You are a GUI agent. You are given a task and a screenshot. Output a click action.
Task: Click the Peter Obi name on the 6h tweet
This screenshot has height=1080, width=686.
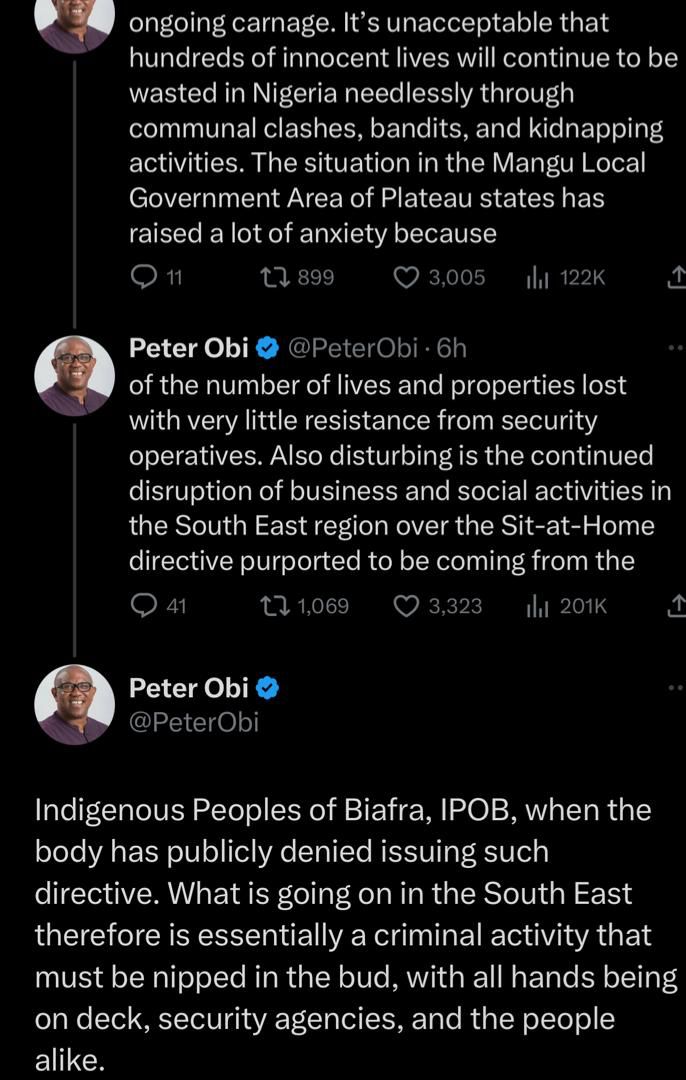[x=189, y=348]
